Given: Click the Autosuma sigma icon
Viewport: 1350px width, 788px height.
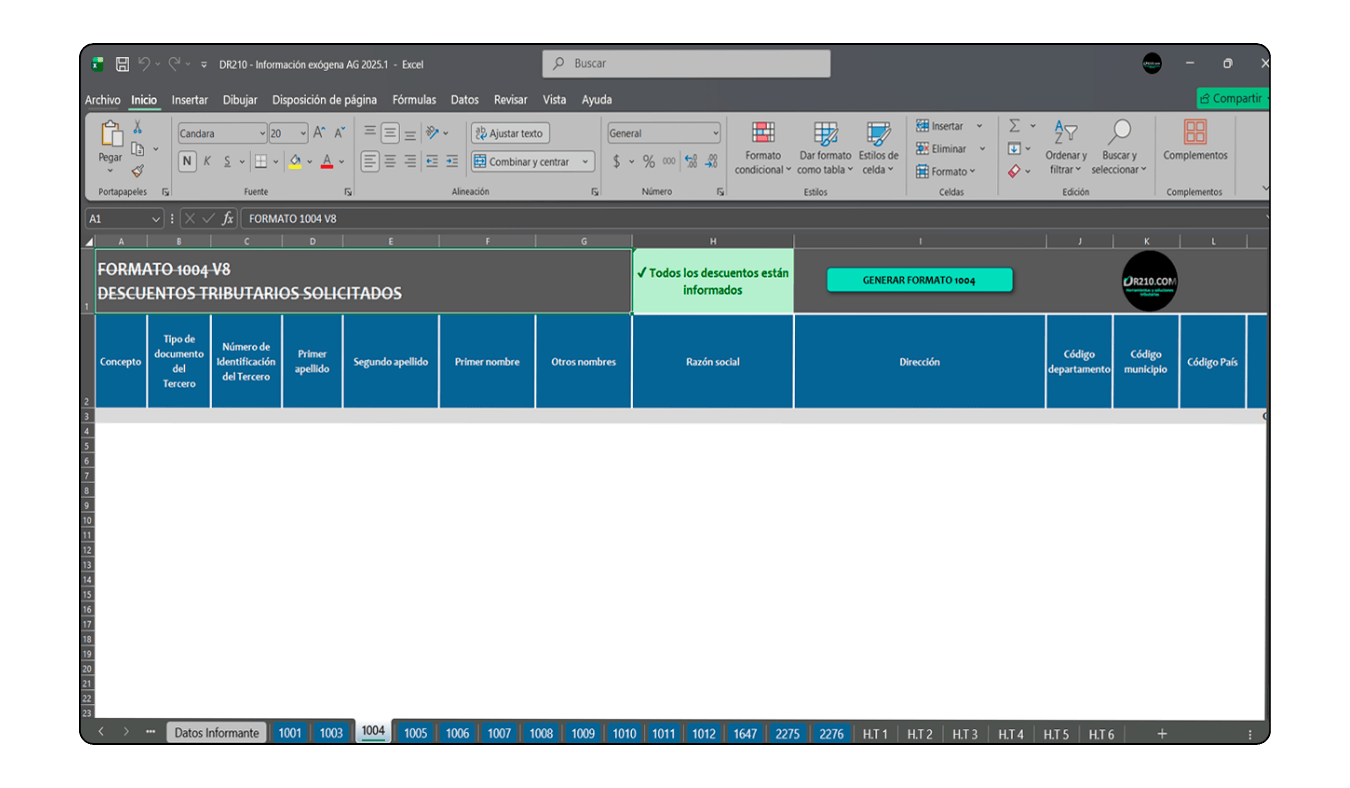Looking at the screenshot, I should pos(1014,126).
